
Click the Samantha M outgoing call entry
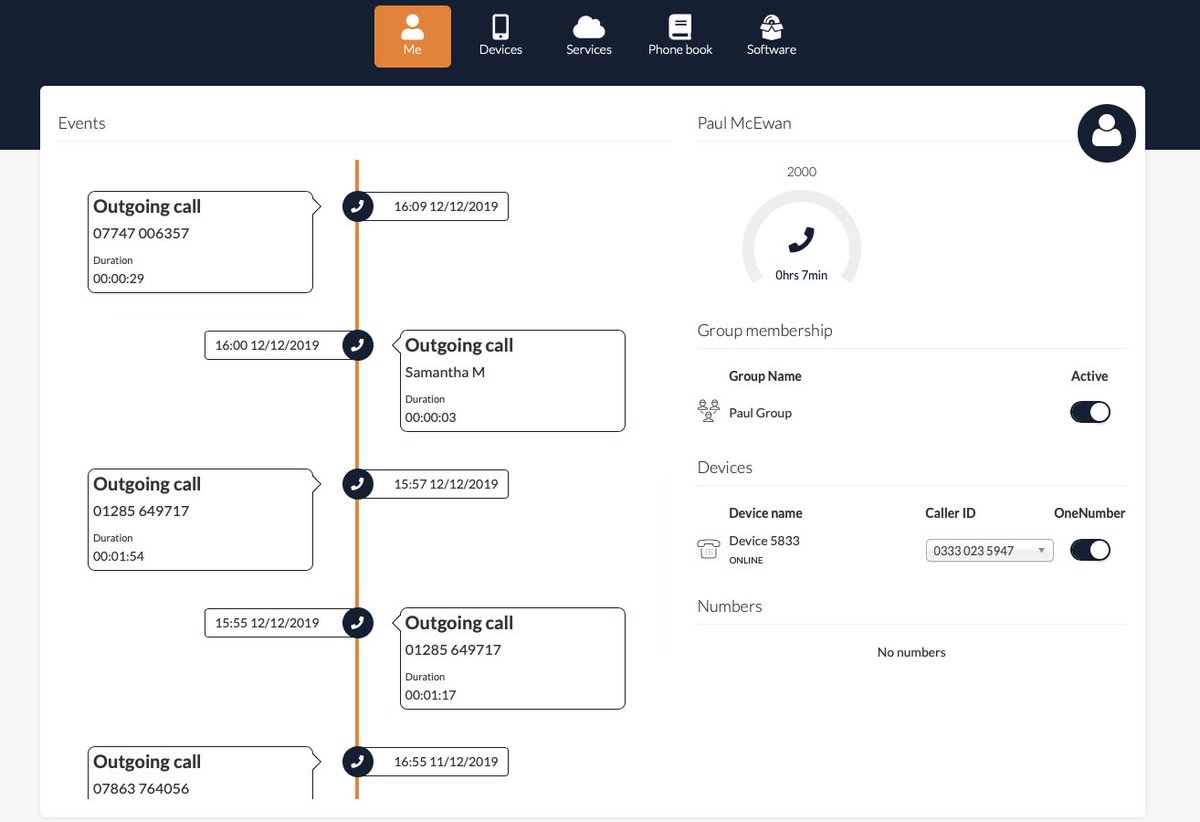512,380
